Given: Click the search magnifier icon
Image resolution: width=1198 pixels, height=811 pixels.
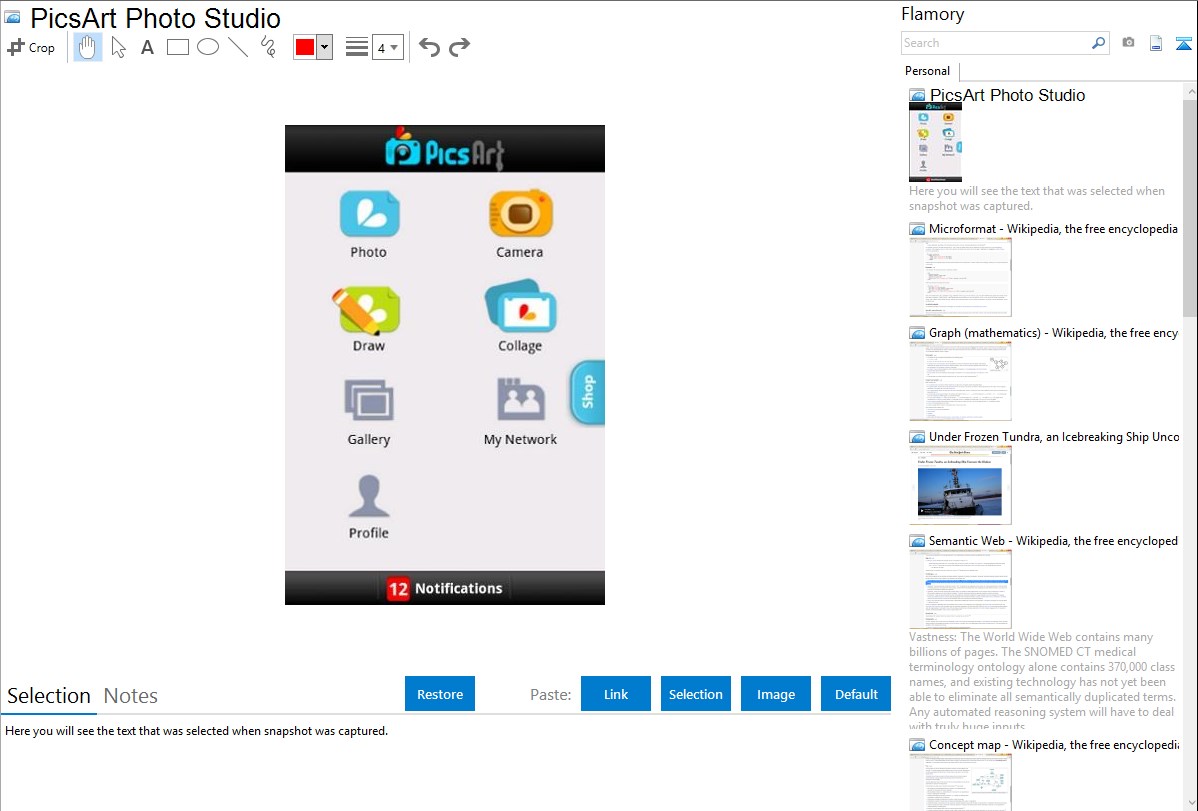Looking at the screenshot, I should click(x=1098, y=43).
